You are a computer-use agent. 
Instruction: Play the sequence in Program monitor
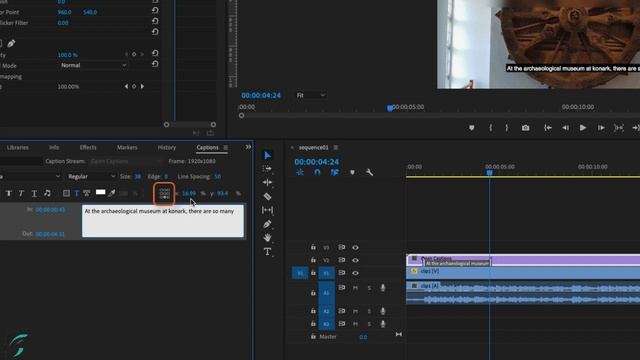pyautogui.click(x=583, y=128)
